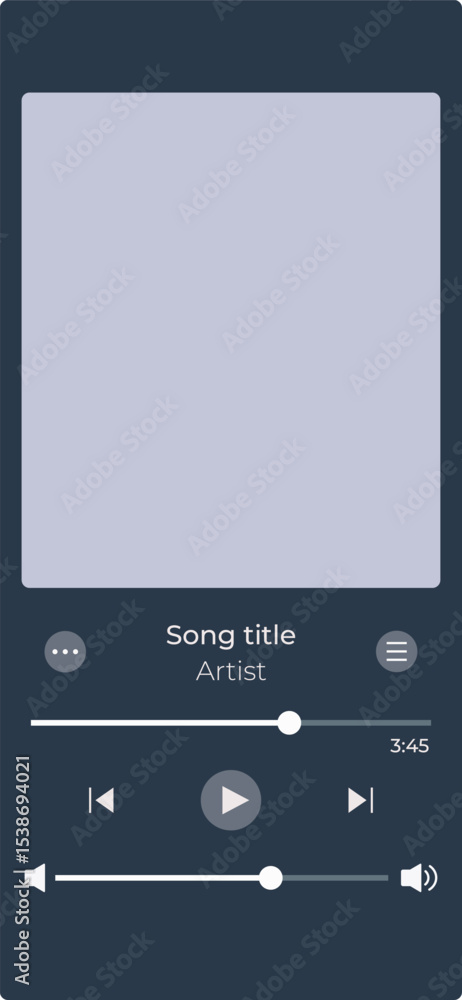Seek back within the played part of progress bar
Screen dimensions: 462x1000
point(154,723)
